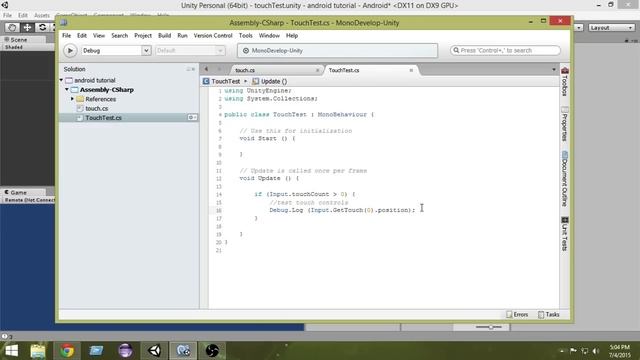
Task: Open the Unity Layout dropdown
Action: 611,28
